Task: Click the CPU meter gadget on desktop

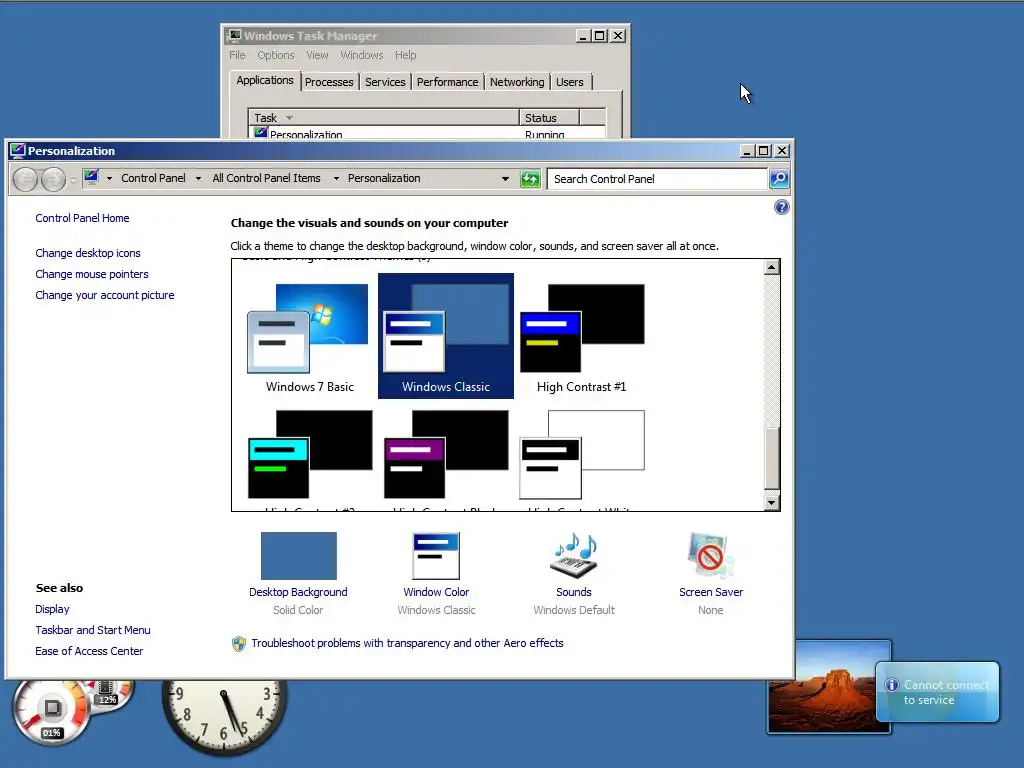Action: pos(52,711)
